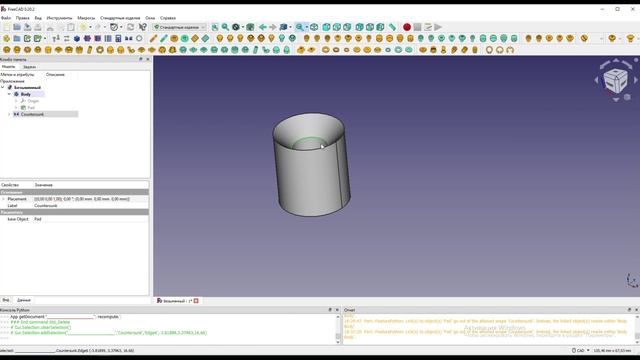The height and width of the screenshot is (360, 640).
Task: Expand the Pad tree node
Action: [x=16, y=108]
